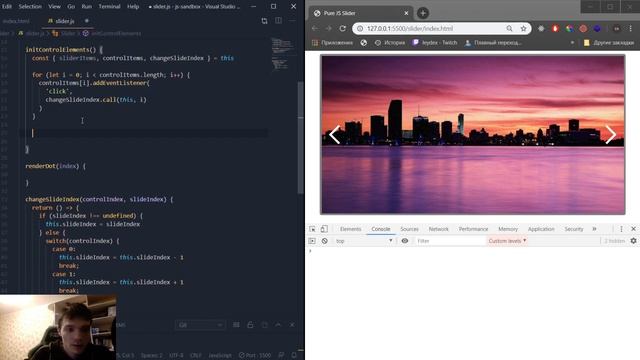The image size is (640, 360).
Task: Click the list view icon in bottom panel
Action: [x=236, y=325]
